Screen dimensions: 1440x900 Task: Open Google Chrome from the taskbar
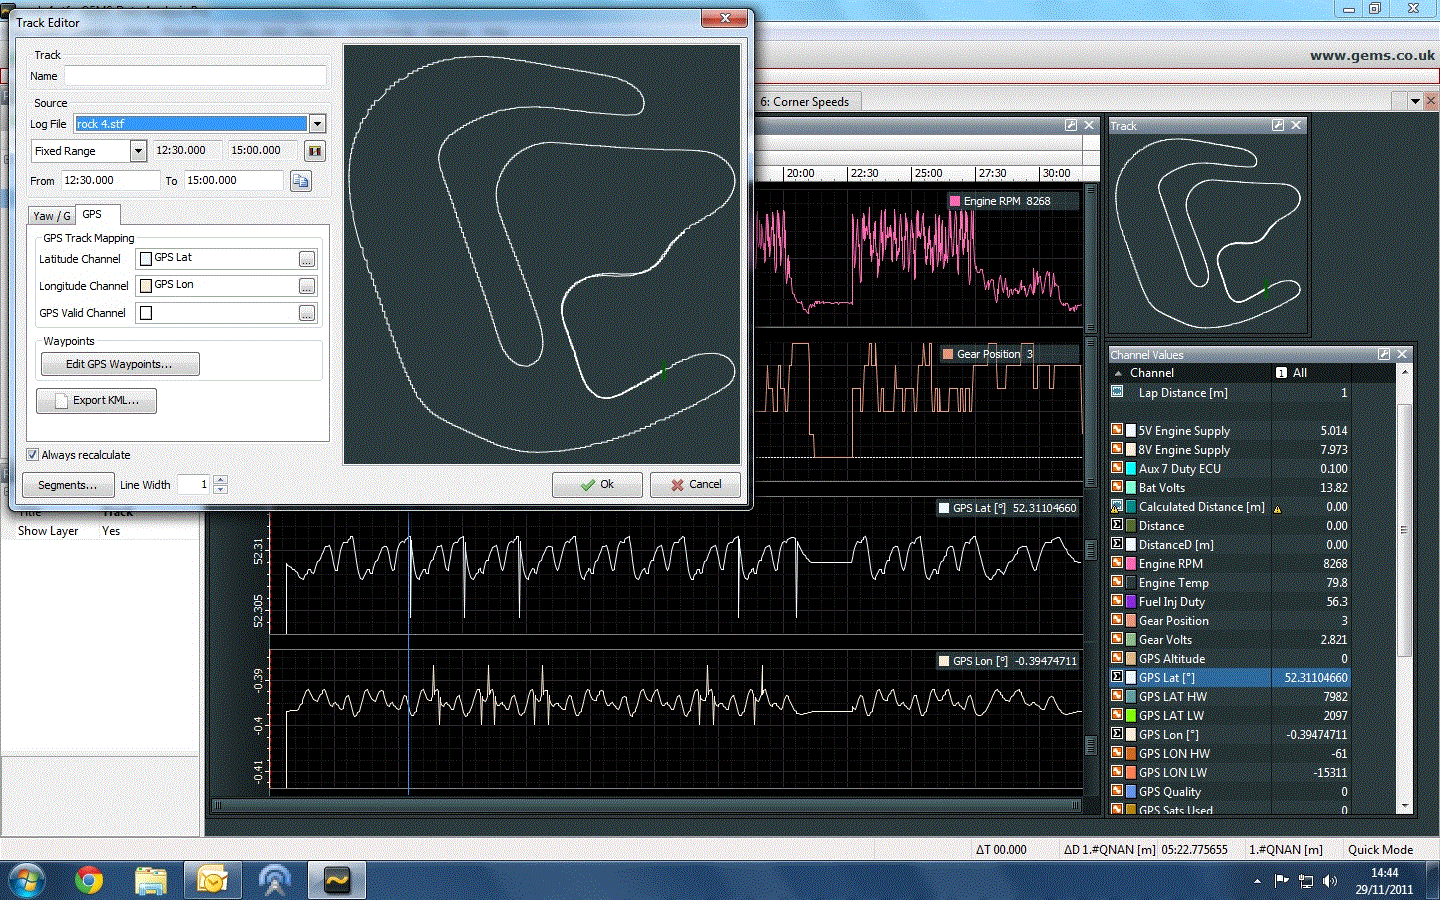(x=89, y=880)
